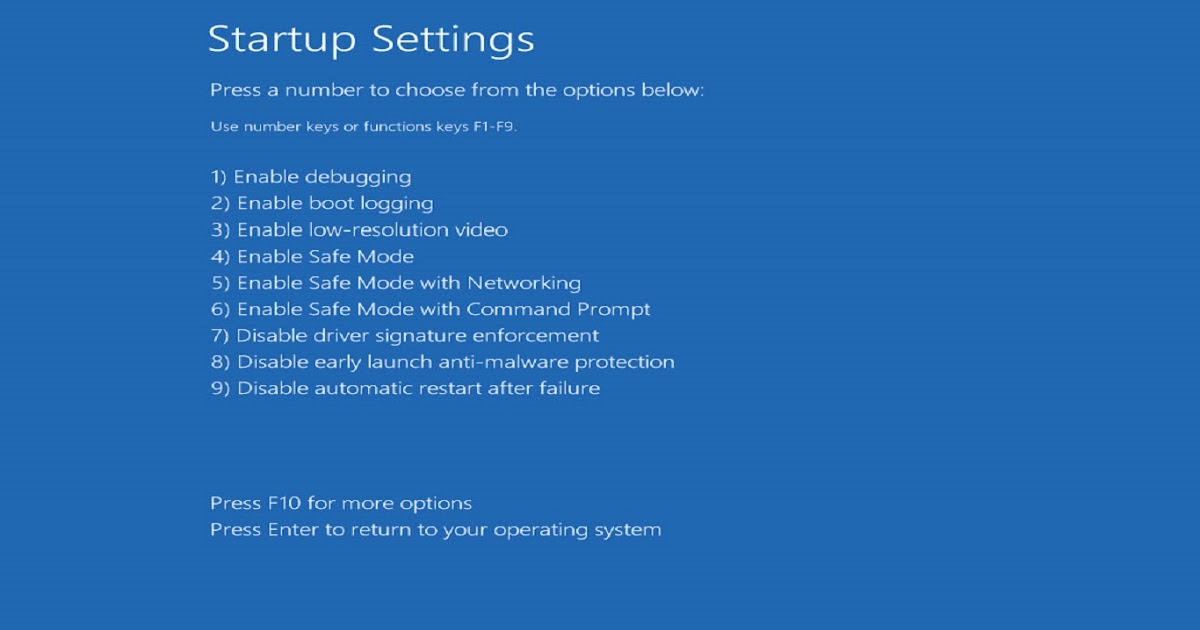This screenshot has height=630, width=1200.
Task: Select Enable low-resolution video
Action: click(360, 229)
